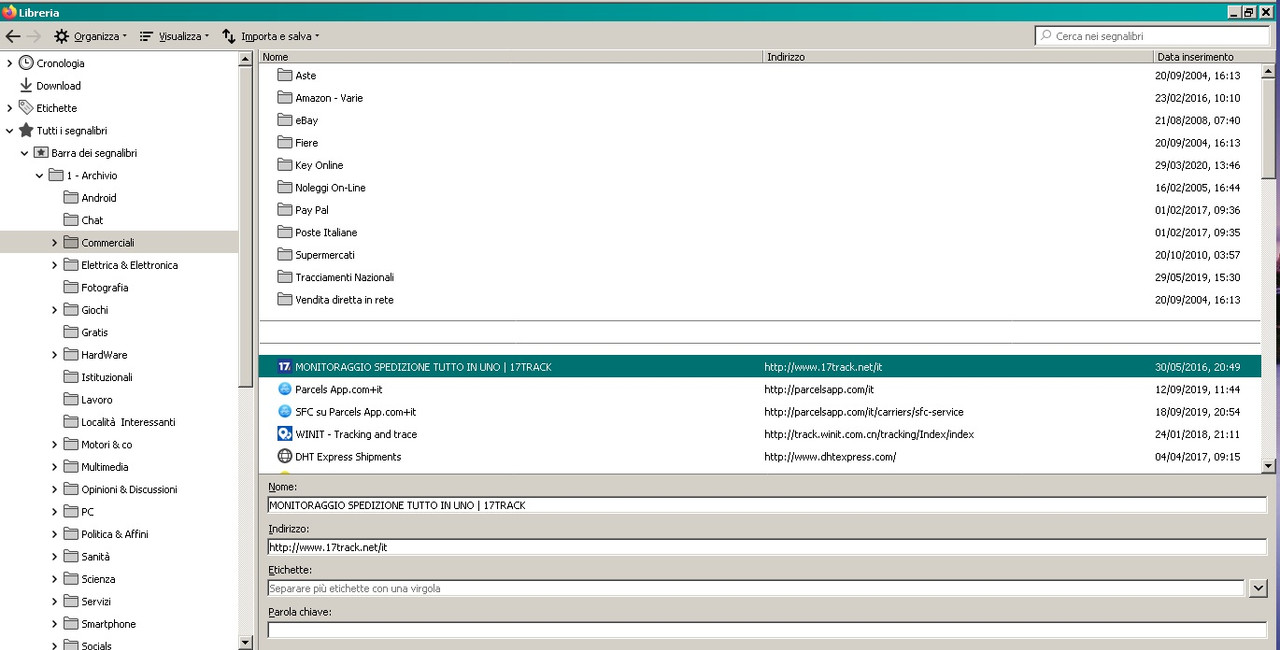Click the sidebar tree scrollbar up arrow
This screenshot has height=650, width=1280.
click(246, 59)
